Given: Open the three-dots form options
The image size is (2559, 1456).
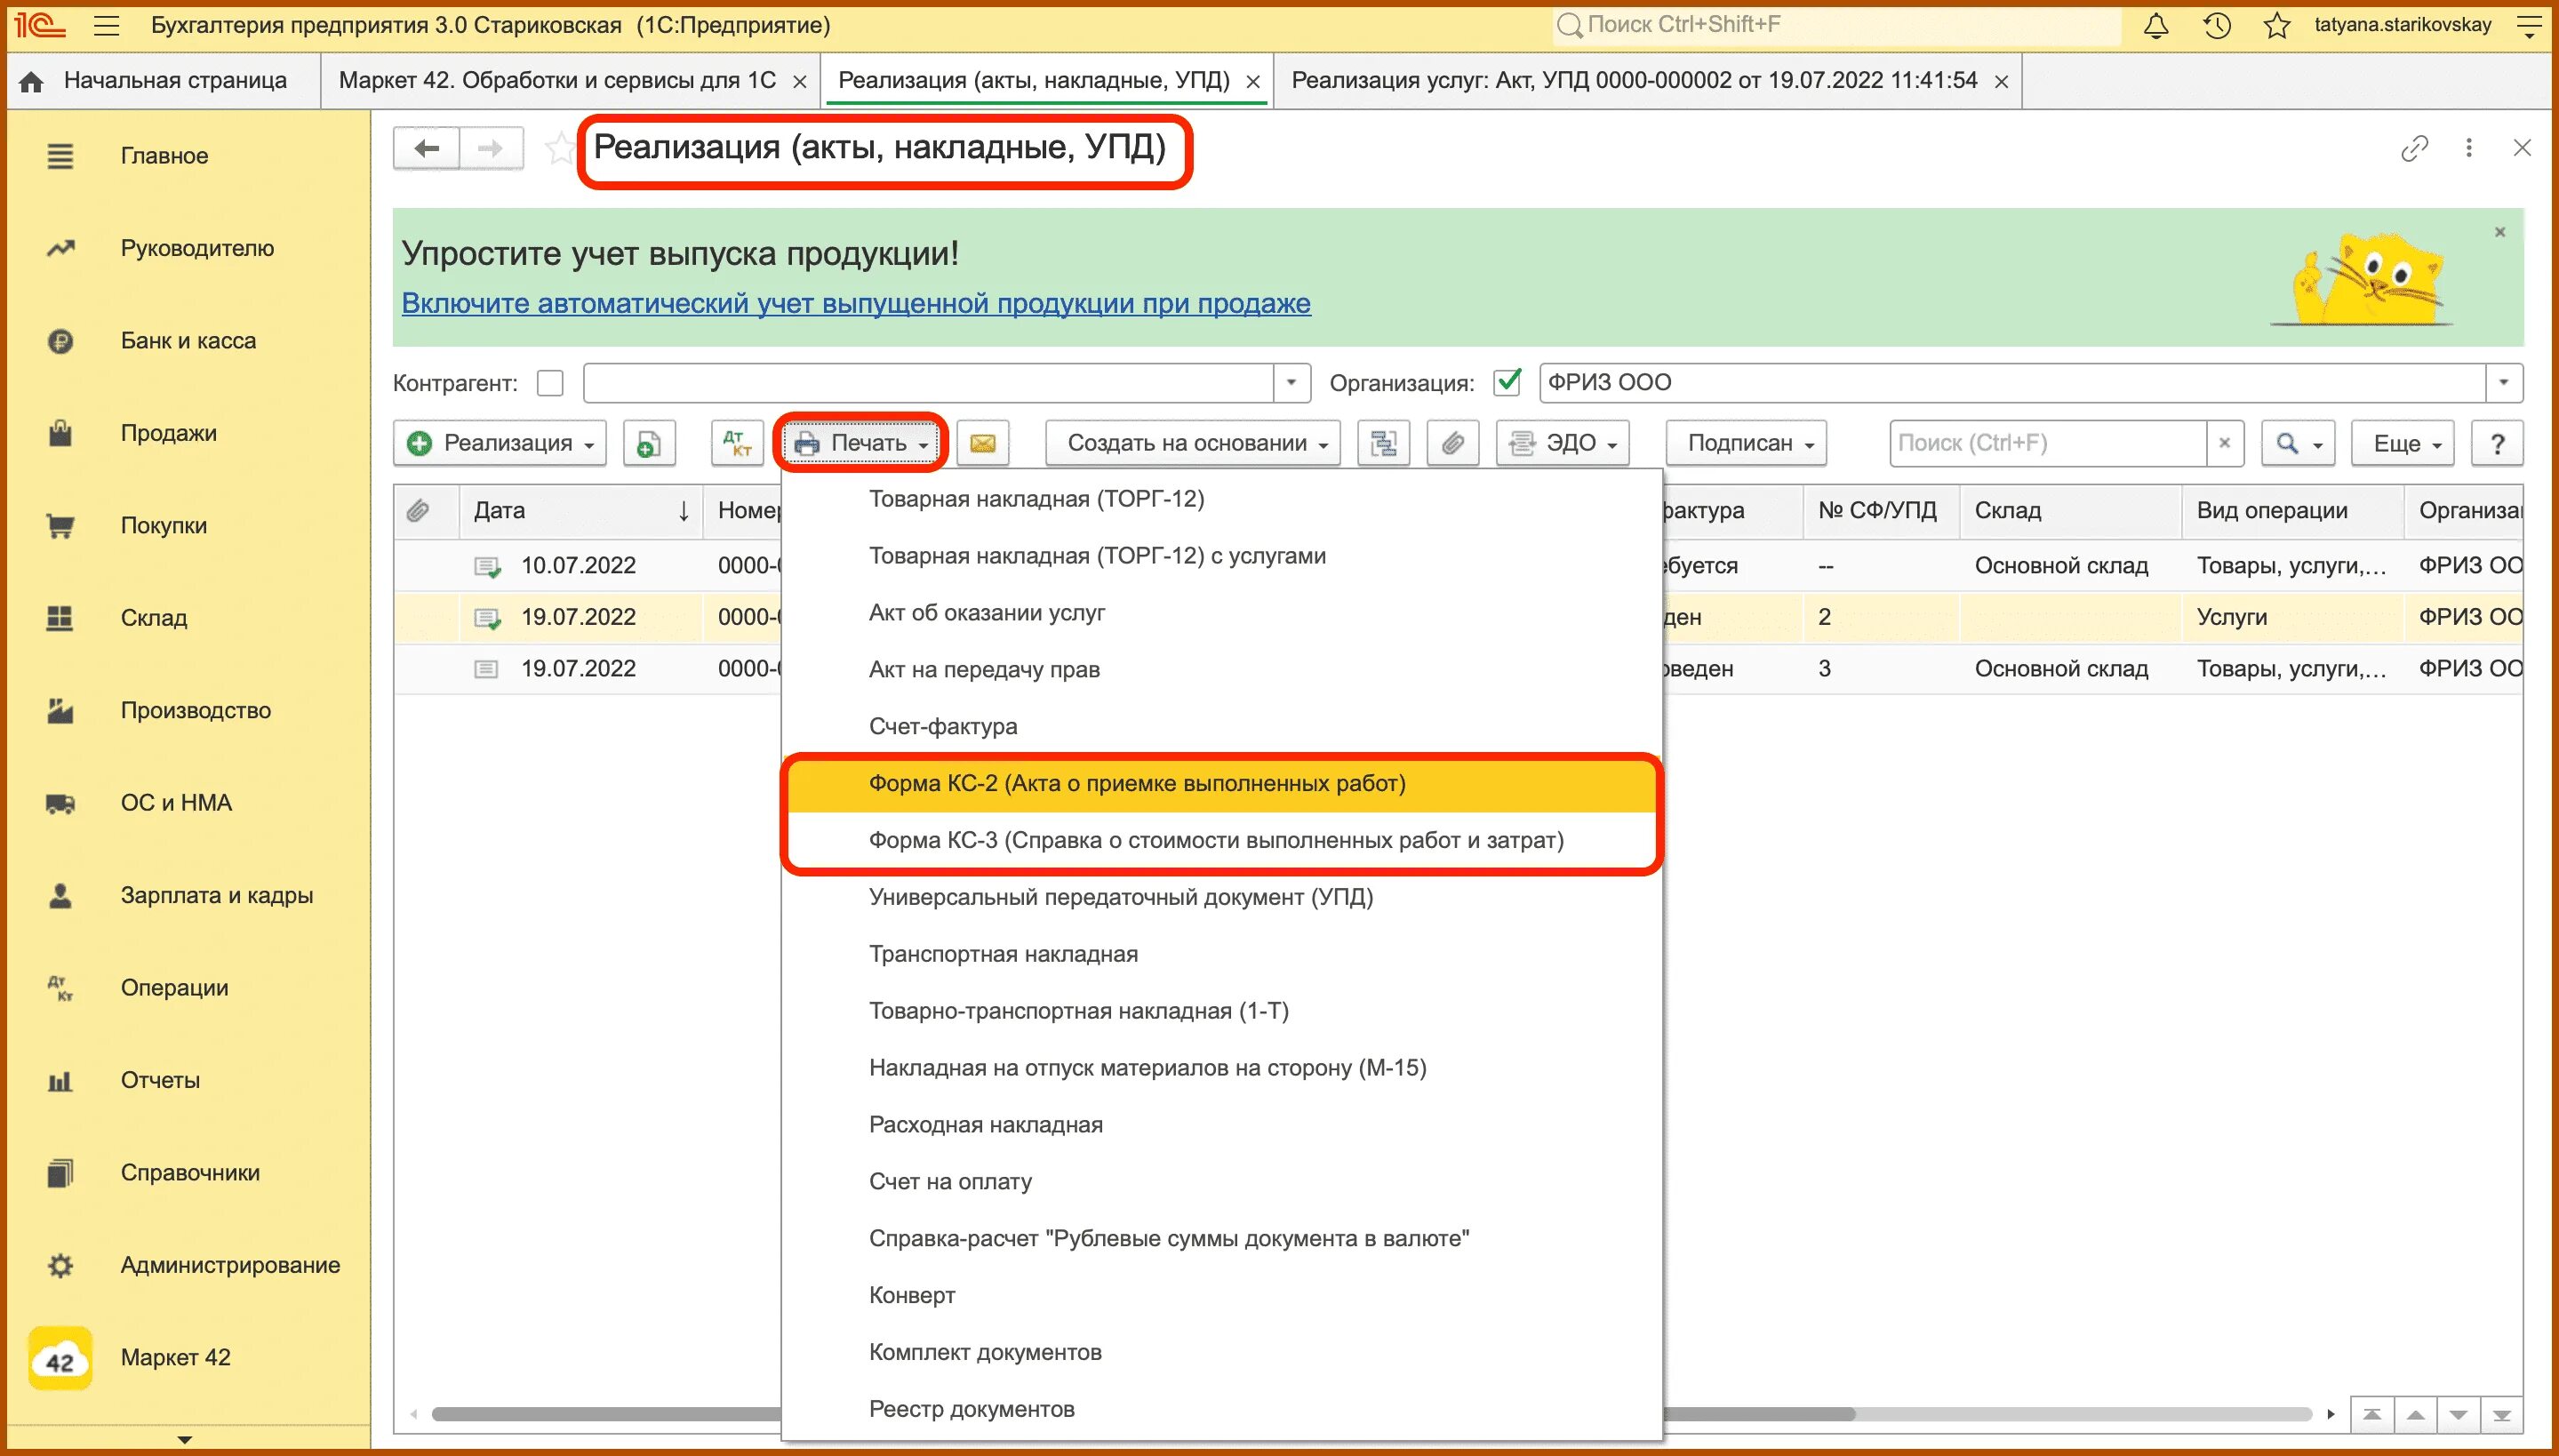Looking at the screenshot, I should click(2469, 148).
